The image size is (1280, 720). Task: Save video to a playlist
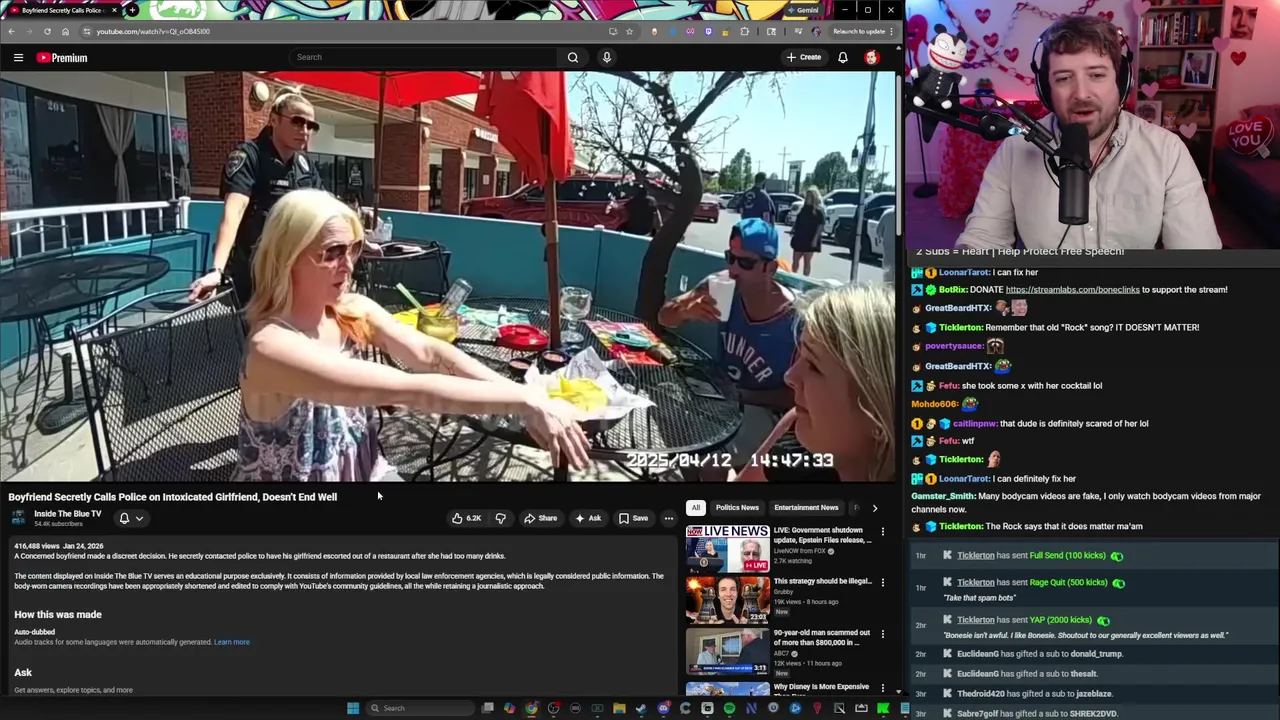tap(633, 518)
